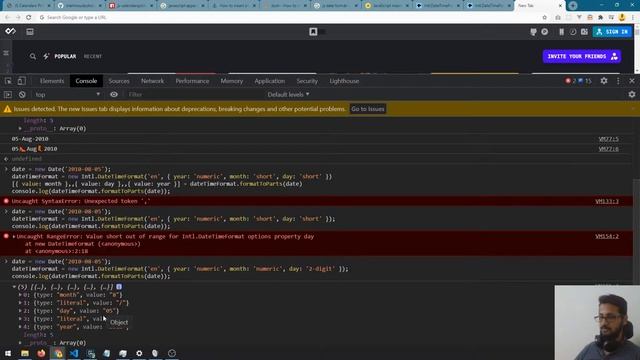Open the Elements panel tab
This screenshot has width=640, height=360.
(52, 81)
